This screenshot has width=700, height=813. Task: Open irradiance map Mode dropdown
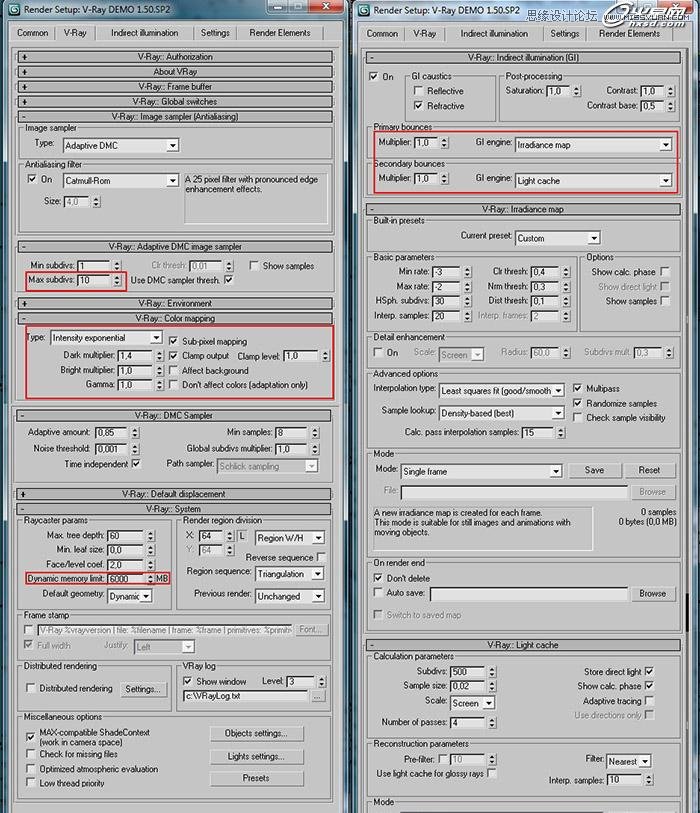(482, 471)
